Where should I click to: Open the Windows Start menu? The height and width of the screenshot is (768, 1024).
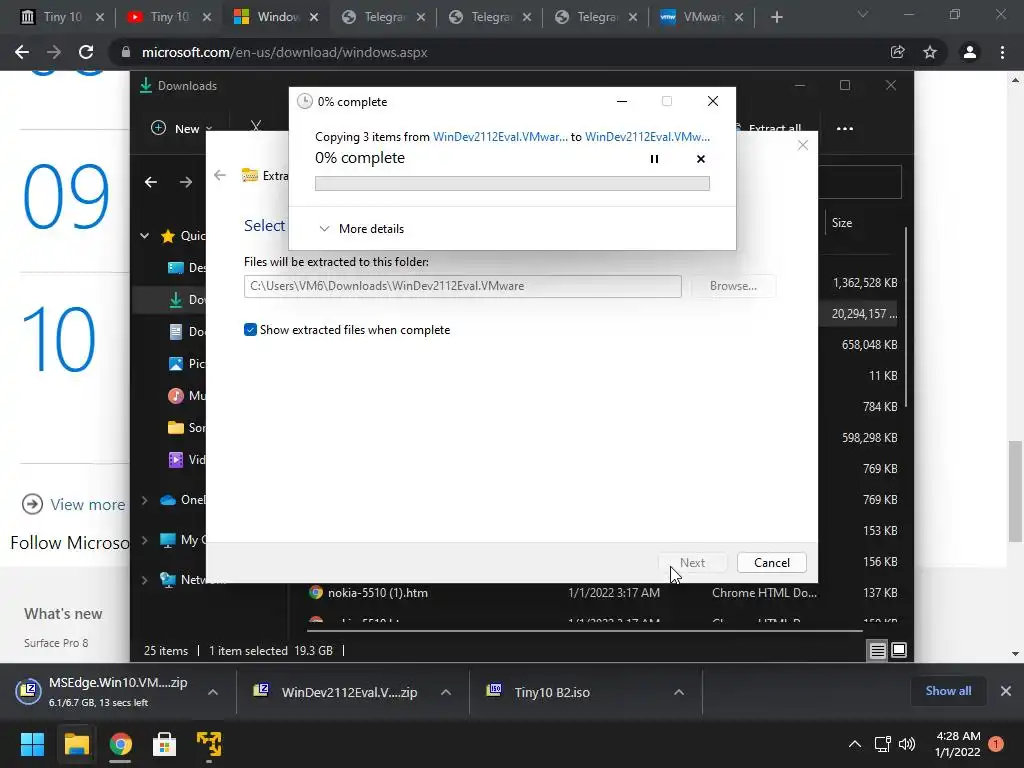[x=32, y=744]
